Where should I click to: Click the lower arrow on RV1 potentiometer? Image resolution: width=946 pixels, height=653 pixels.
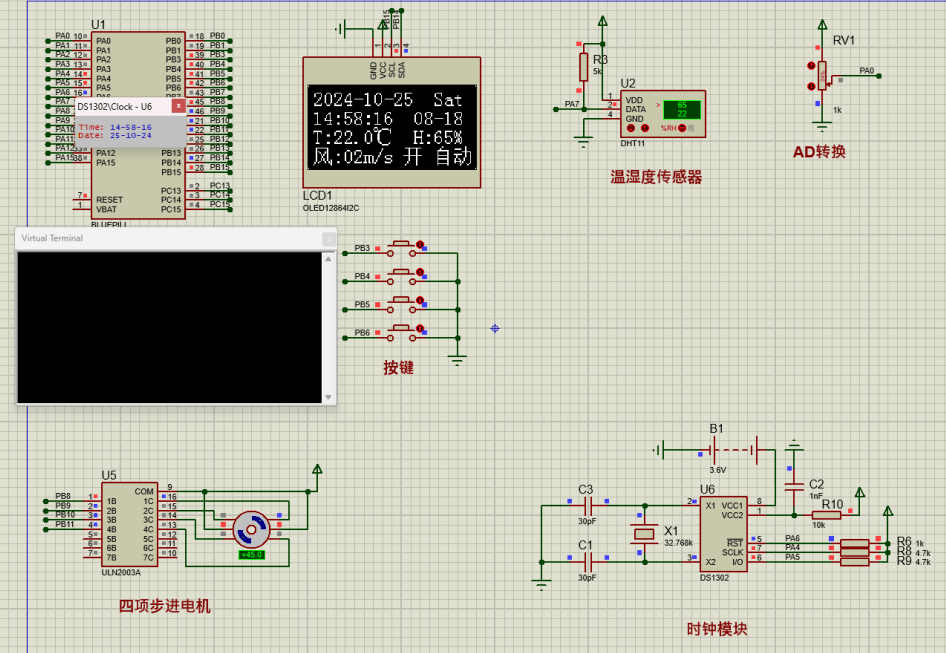pos(811,87)
